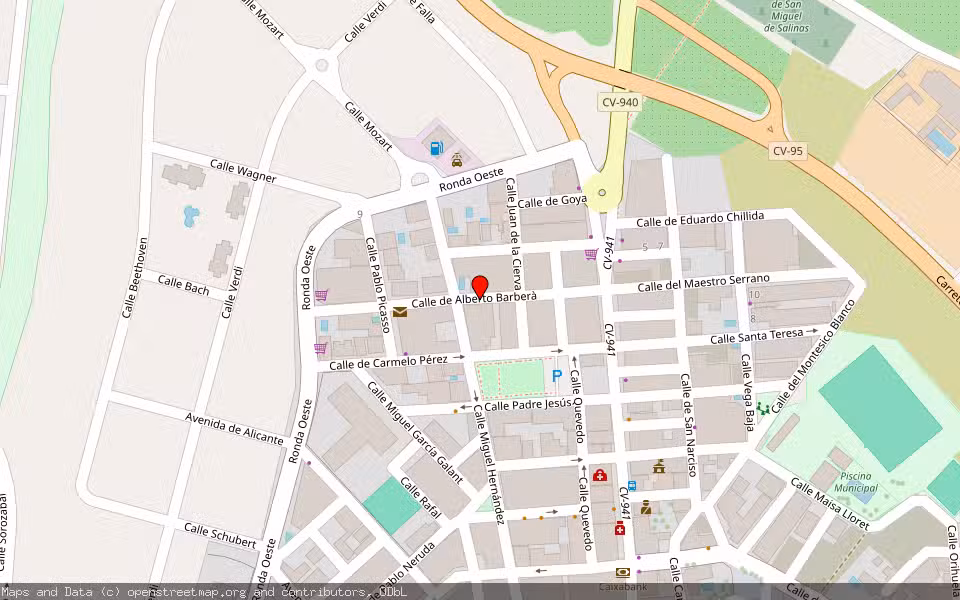Image resolution: width=960 pixels, height=600 pixels.
Task: Click the shopping cart icon above Calle de Carmelo Pérez
Action: point(320,348)
